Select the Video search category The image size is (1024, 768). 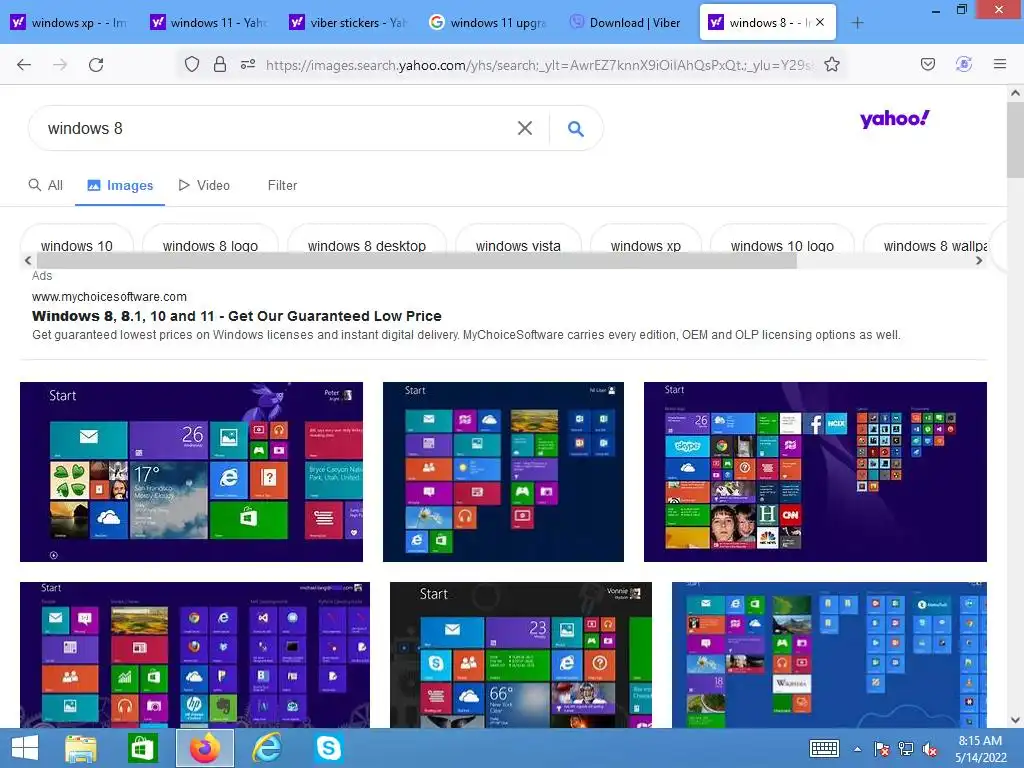[204, 185]
